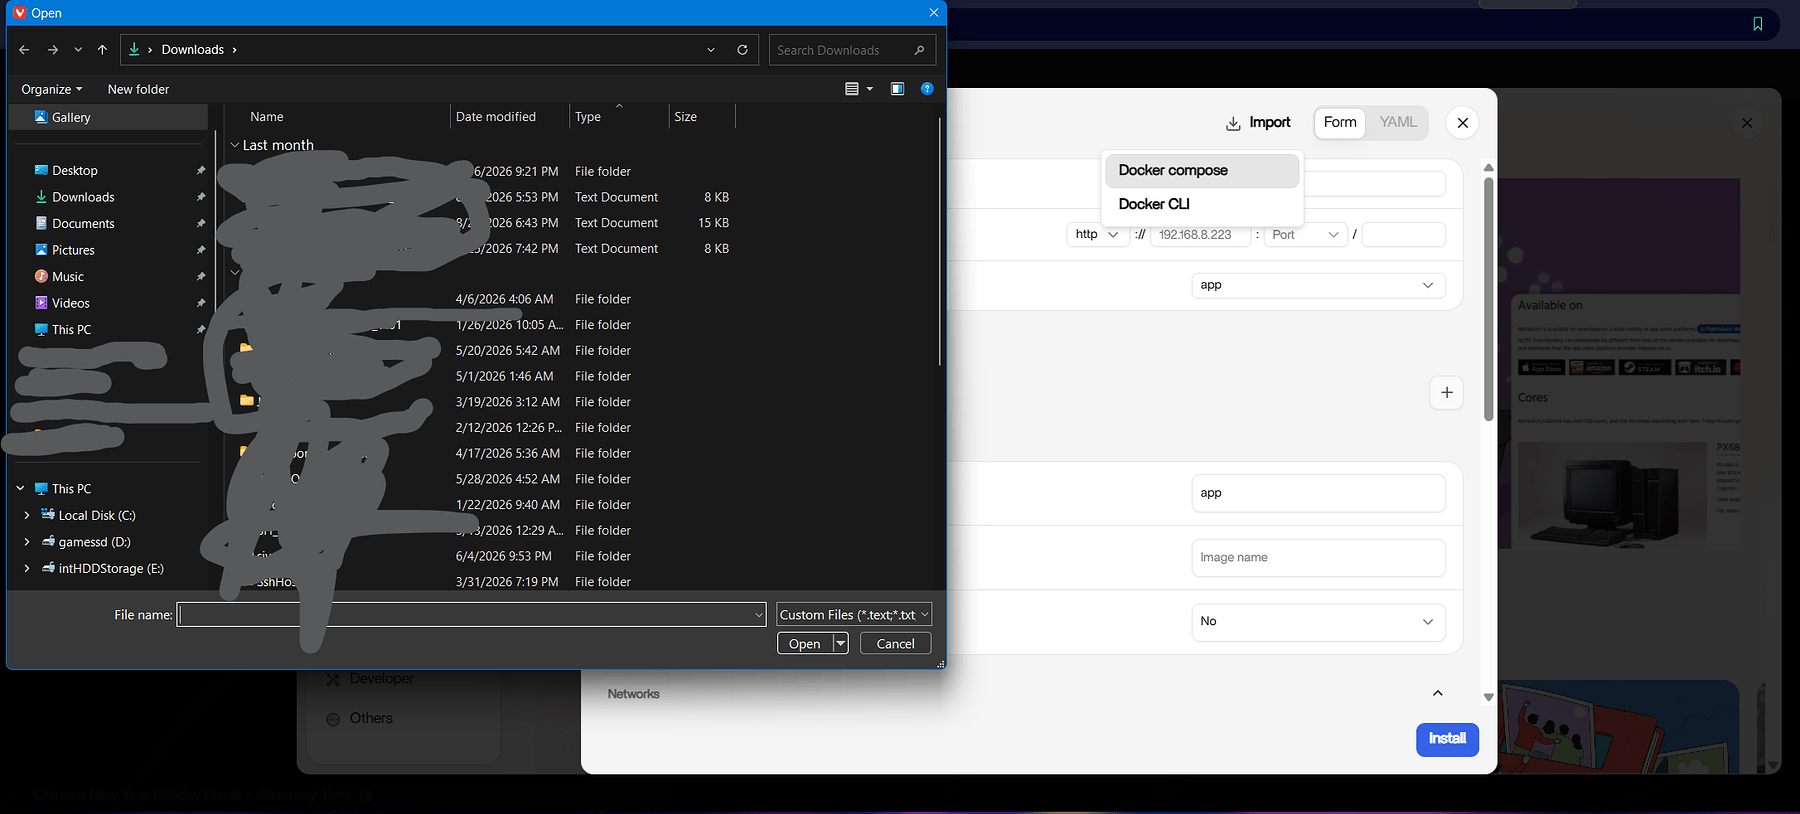Image resolution: width=1800 pixels, height=814 pixels.
Task: Click the Open button in file dialog
Action: point(804,644)
